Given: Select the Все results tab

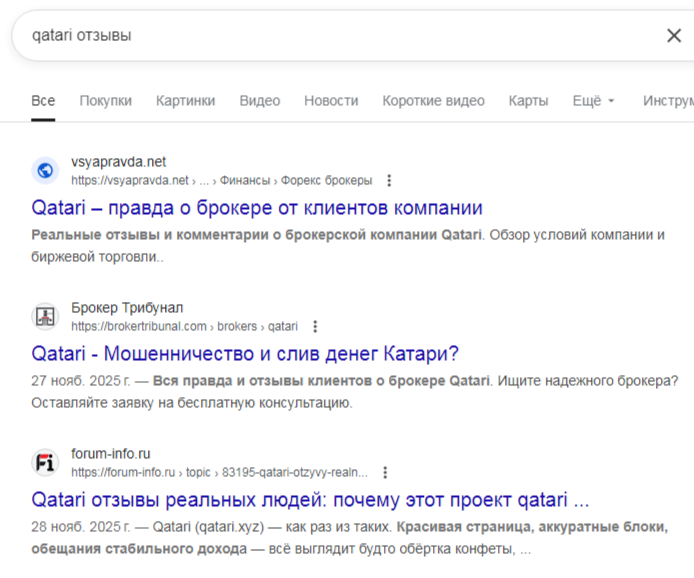Looking at the screenshot, I should [43, 101].
